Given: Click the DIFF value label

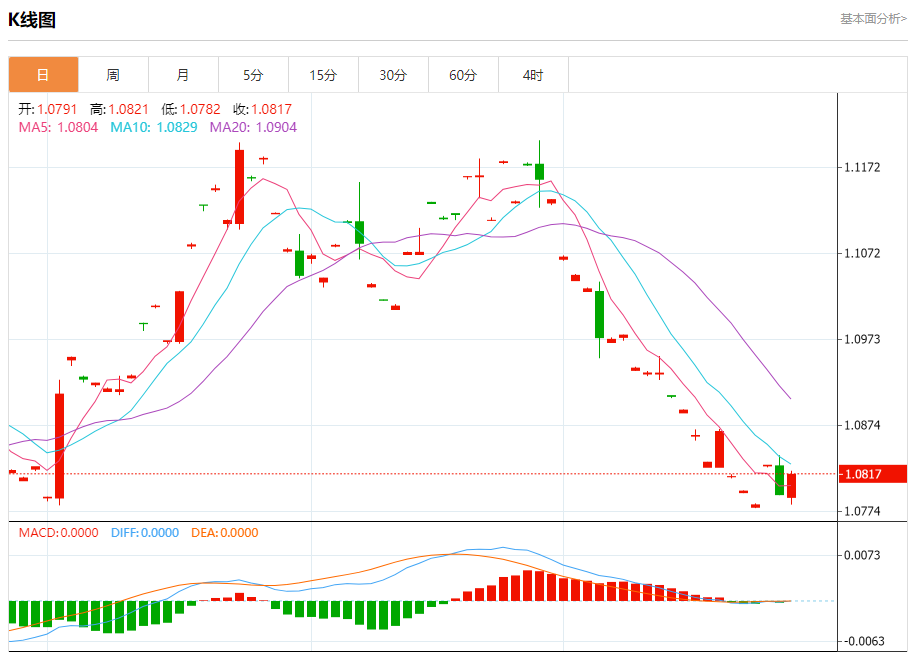Looking at the screenshot, I should click(144, 533).
